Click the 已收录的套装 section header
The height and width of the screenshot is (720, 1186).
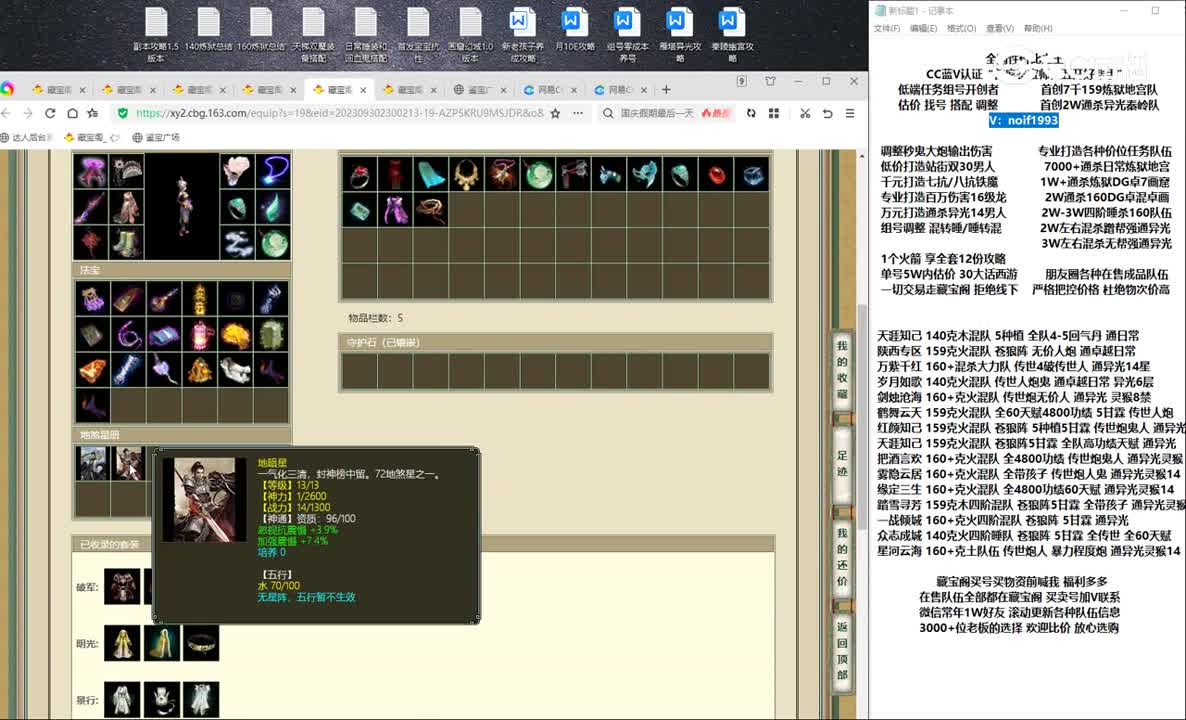[x=424, y=544]
